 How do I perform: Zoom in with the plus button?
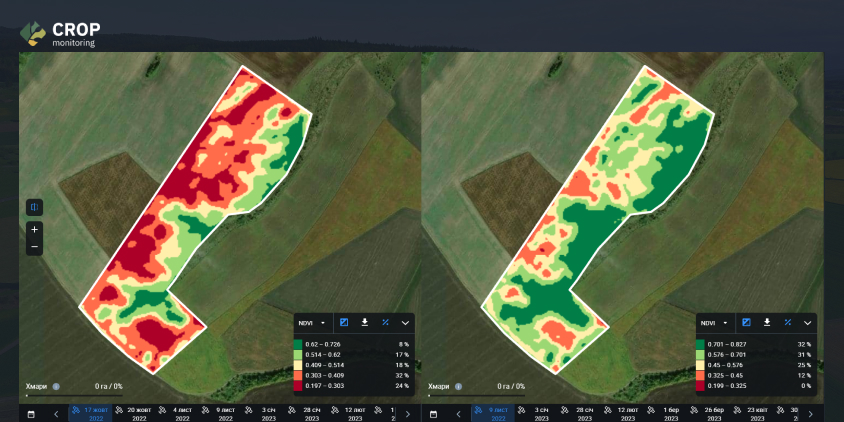34,230
